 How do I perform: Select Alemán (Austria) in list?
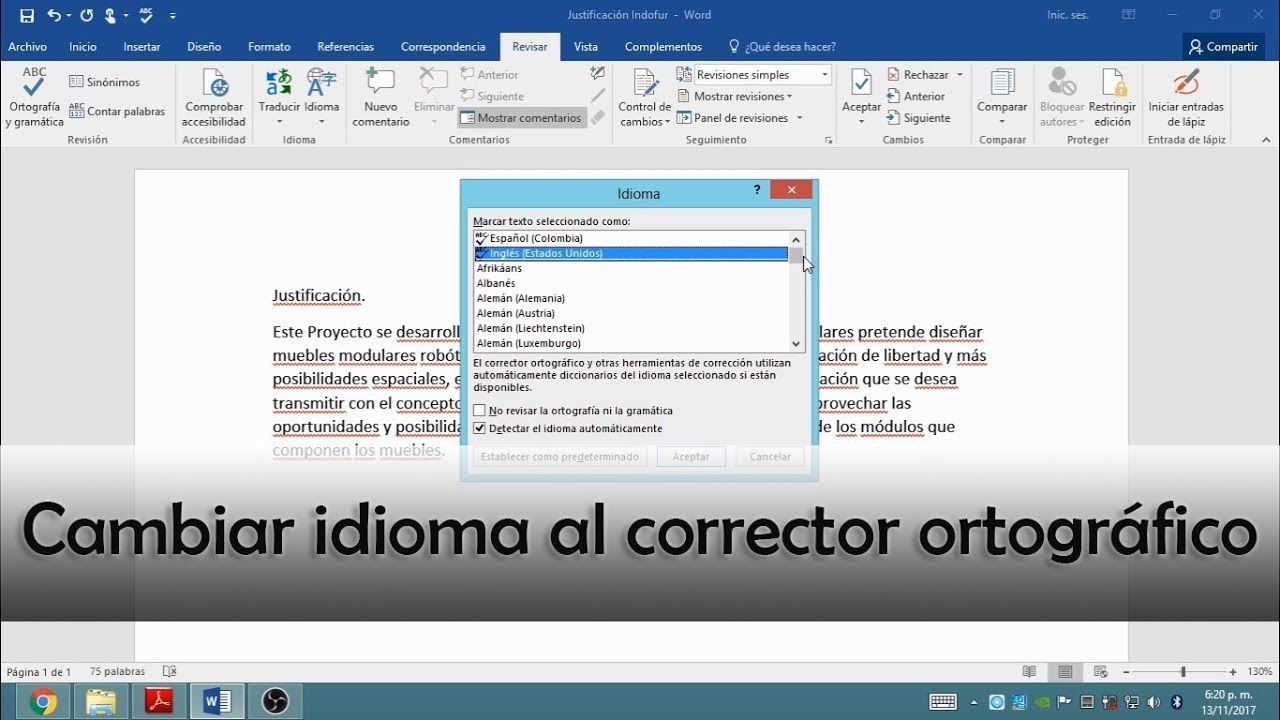[x=631, y=313]
